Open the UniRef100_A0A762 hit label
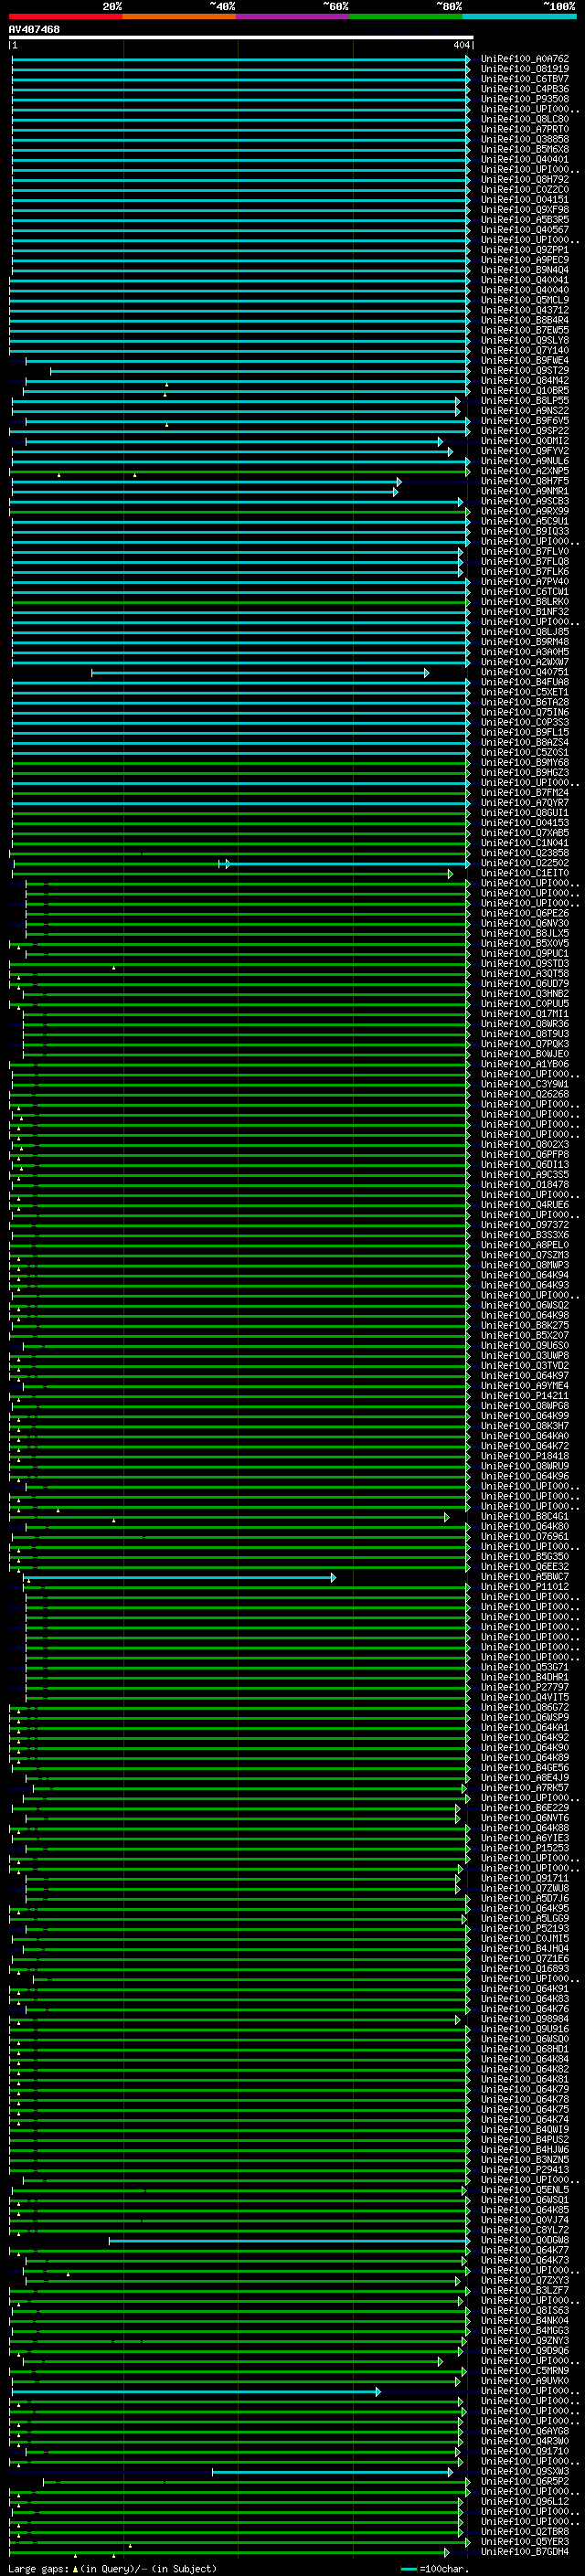585x2576 pixels. tap(524, 59)
